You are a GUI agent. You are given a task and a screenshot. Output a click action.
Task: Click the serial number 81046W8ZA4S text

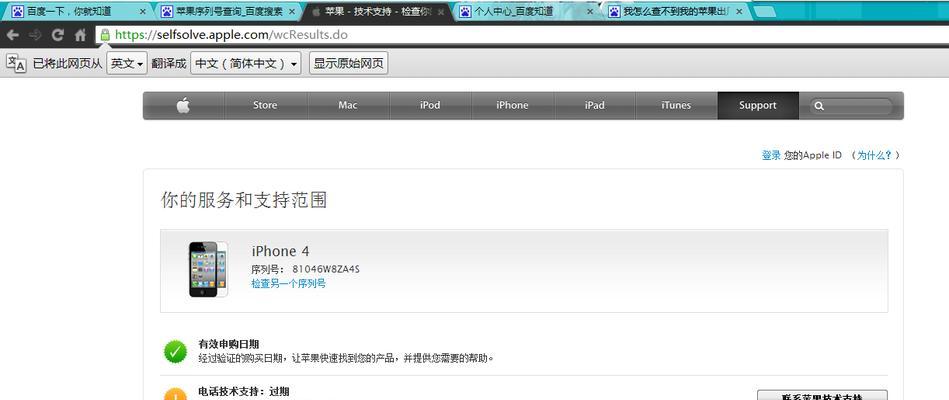point(326,269)
